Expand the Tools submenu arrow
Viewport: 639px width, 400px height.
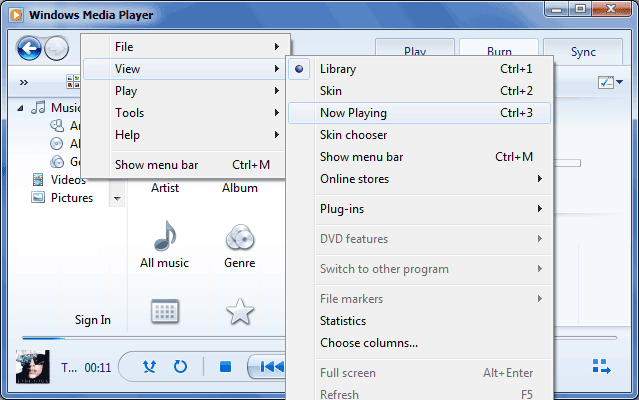[277, 112]
